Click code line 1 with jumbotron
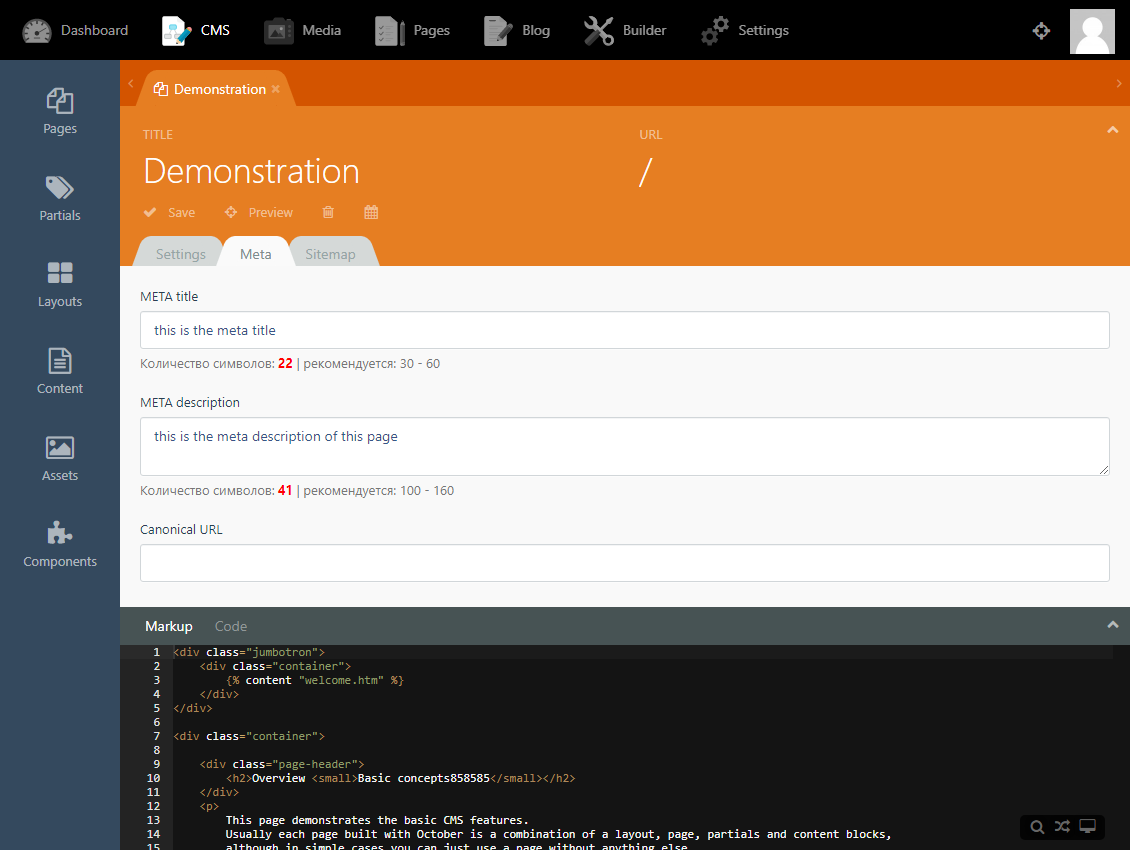1130x850 pixels. tap(249, 652)
